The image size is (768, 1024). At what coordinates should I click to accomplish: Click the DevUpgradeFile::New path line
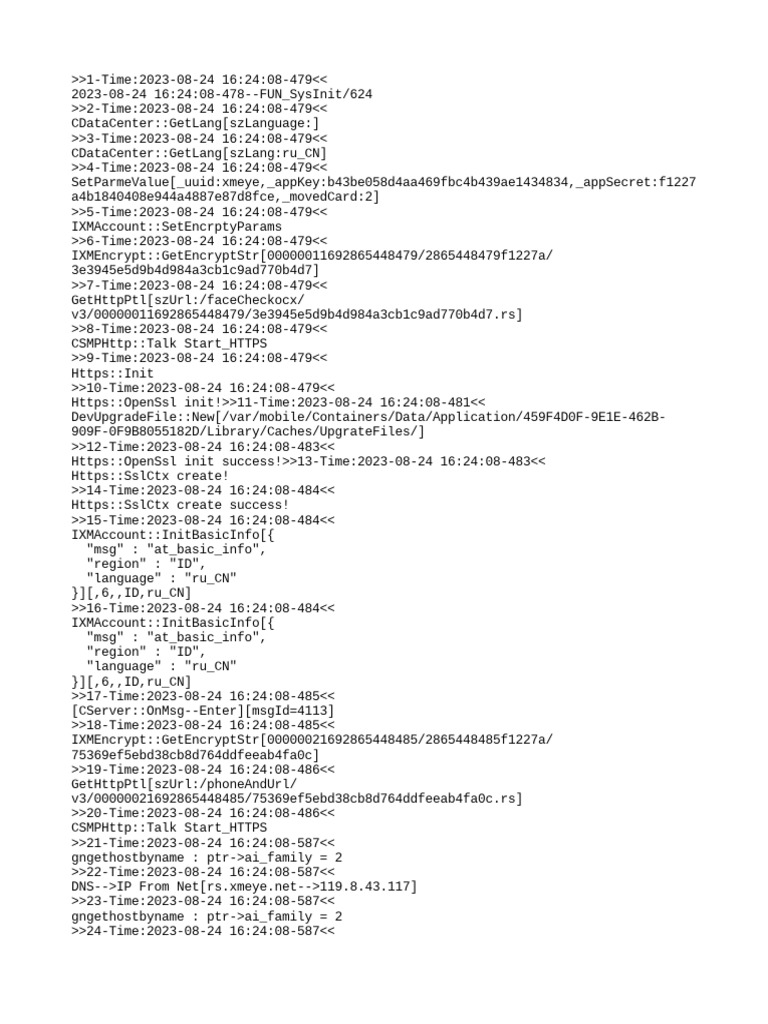click(x=368, y=424)
